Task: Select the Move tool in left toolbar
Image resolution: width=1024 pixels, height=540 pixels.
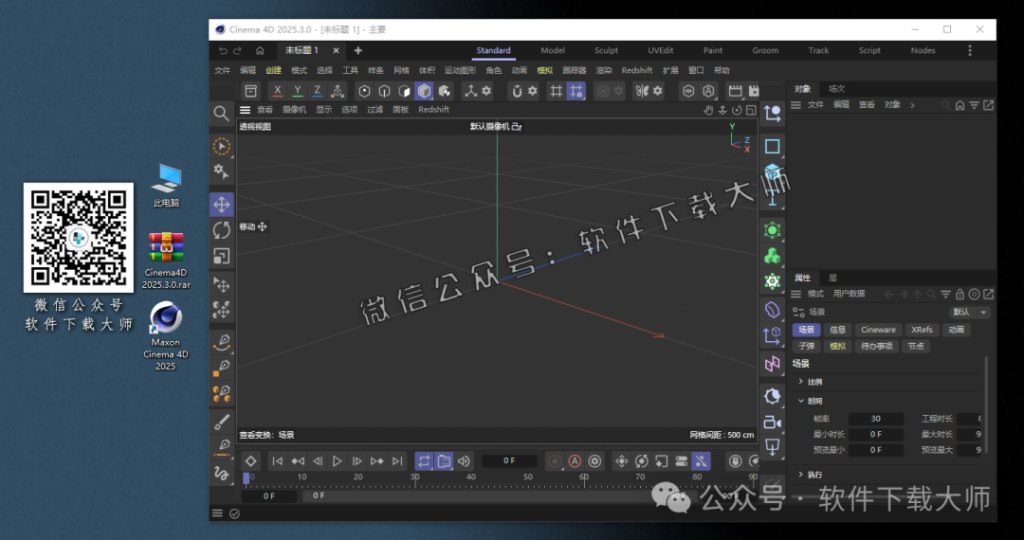Action: click(x=221, y=204)
